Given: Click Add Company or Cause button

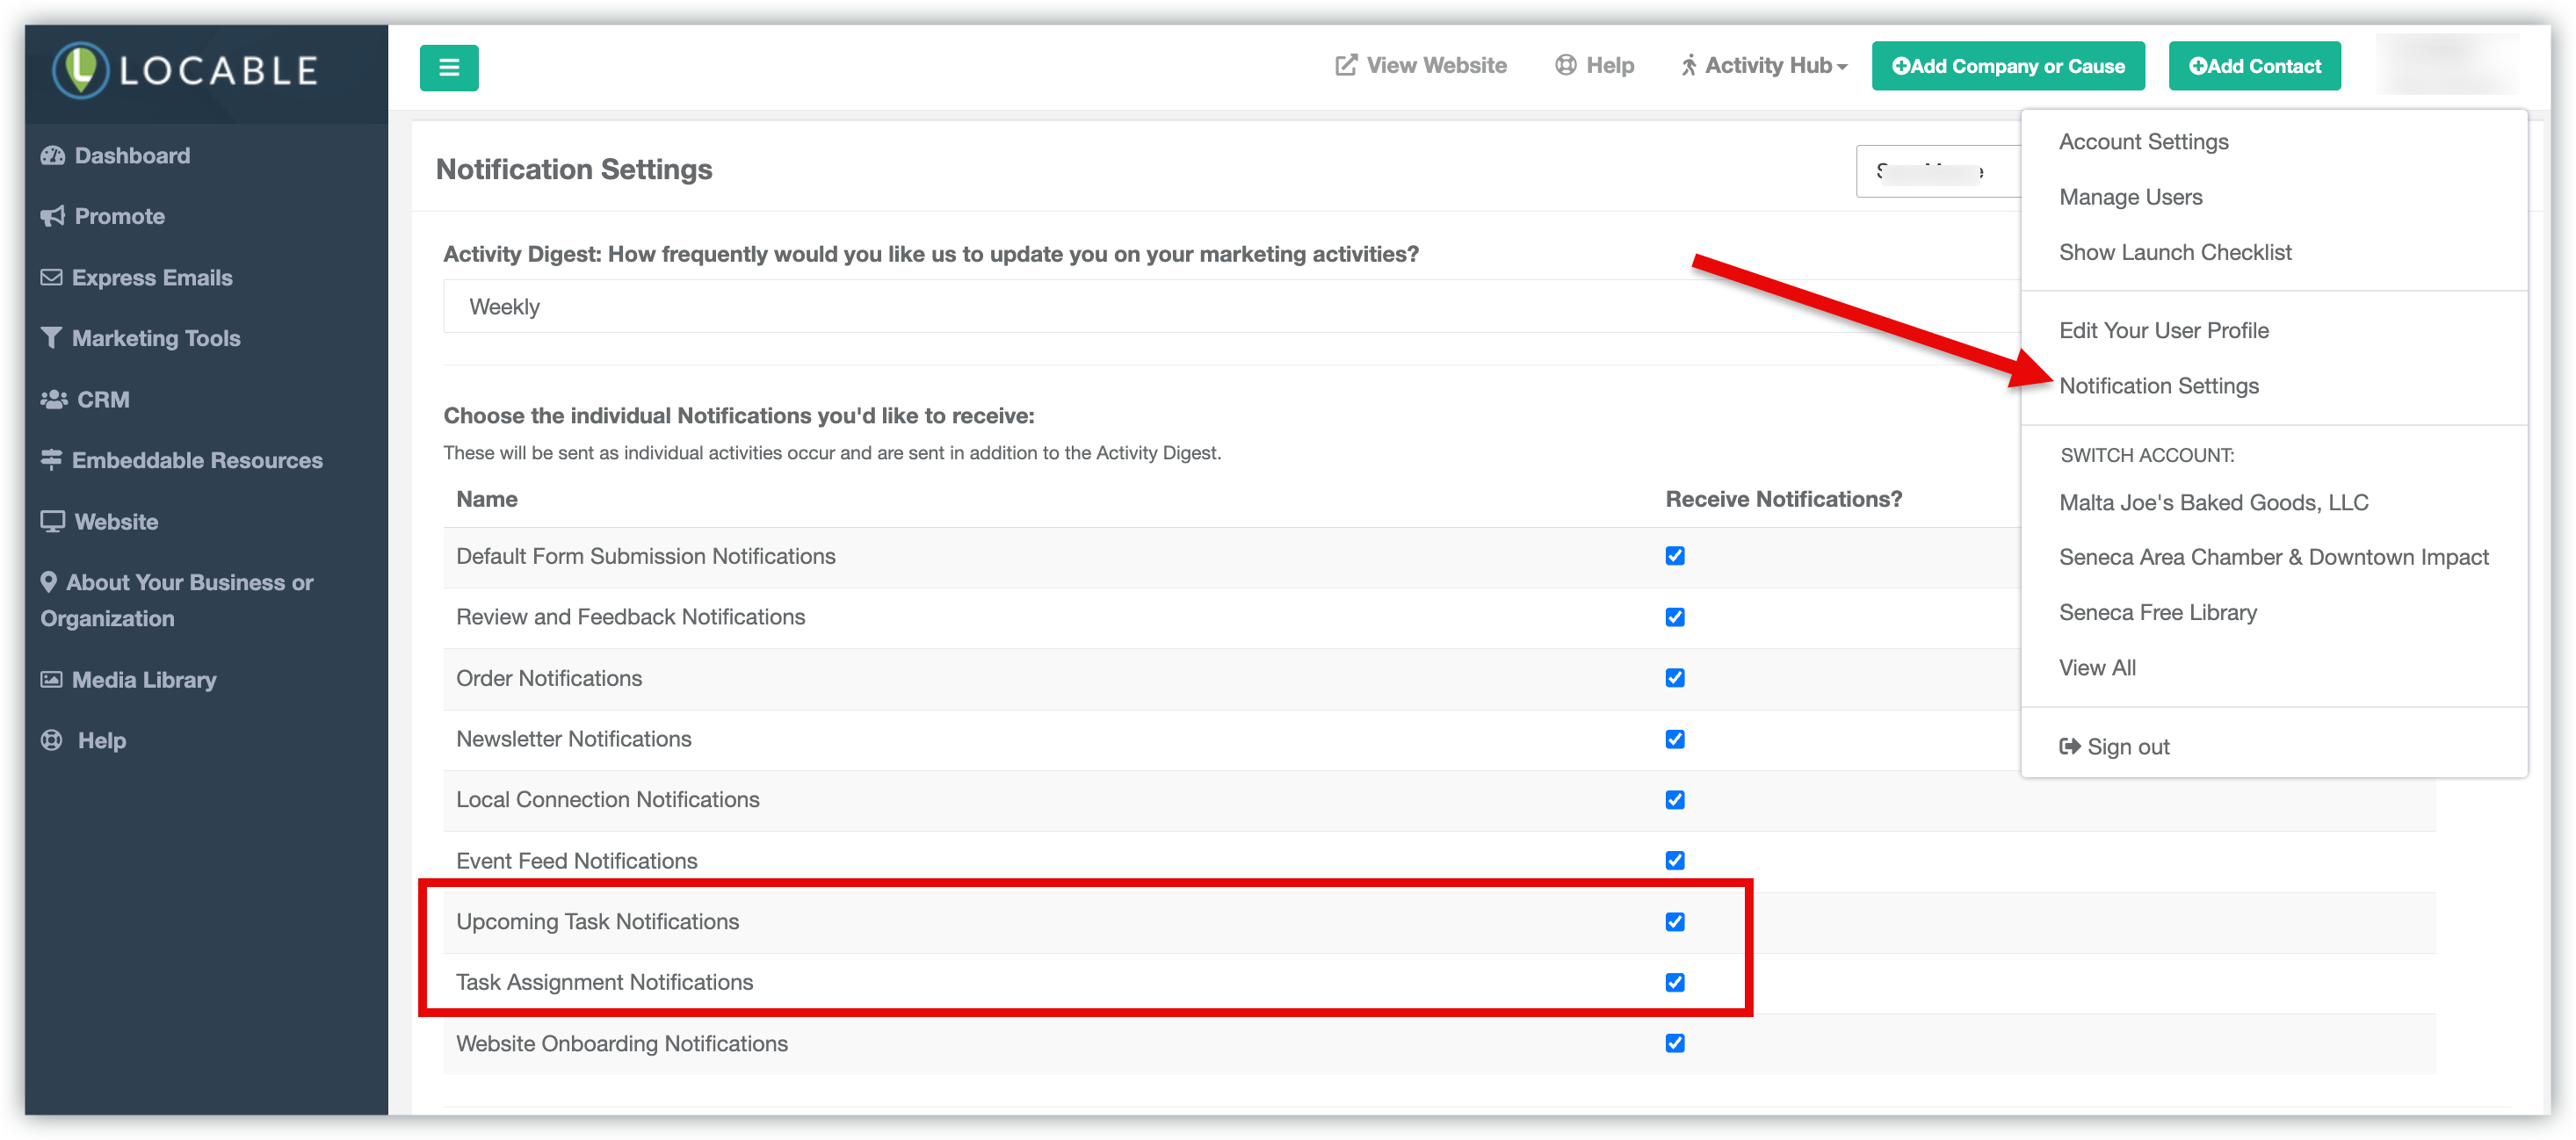Looking at the screenshot, I should click(x=2007, y=66).
